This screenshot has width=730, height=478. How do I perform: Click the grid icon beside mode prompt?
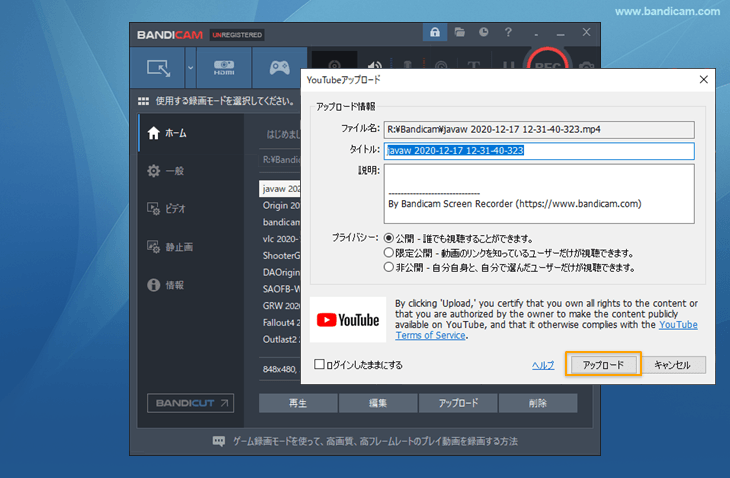tap(143, 101)
